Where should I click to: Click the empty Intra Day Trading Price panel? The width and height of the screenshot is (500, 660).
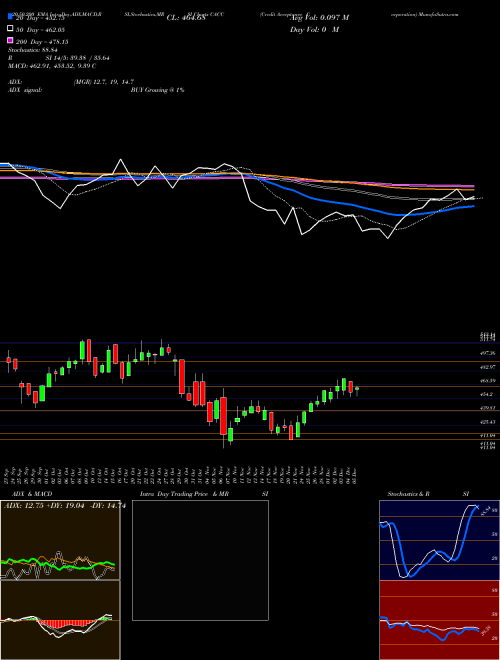click(x=200, y=560)
